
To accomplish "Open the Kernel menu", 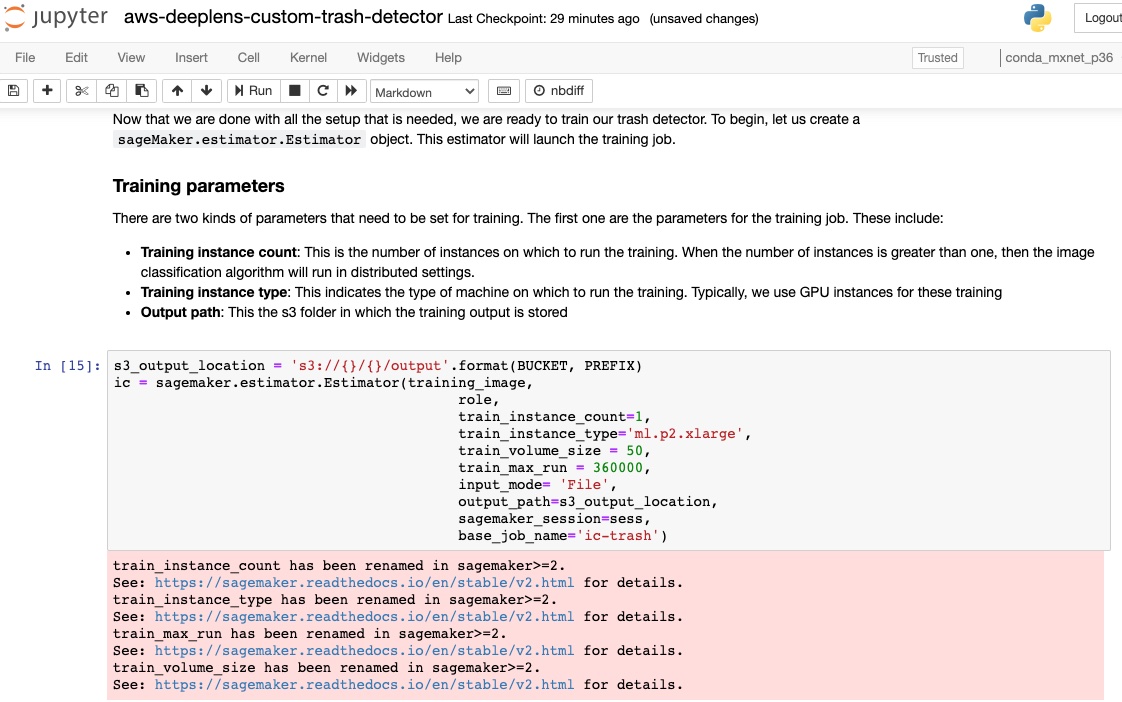I will pos(308,58).
